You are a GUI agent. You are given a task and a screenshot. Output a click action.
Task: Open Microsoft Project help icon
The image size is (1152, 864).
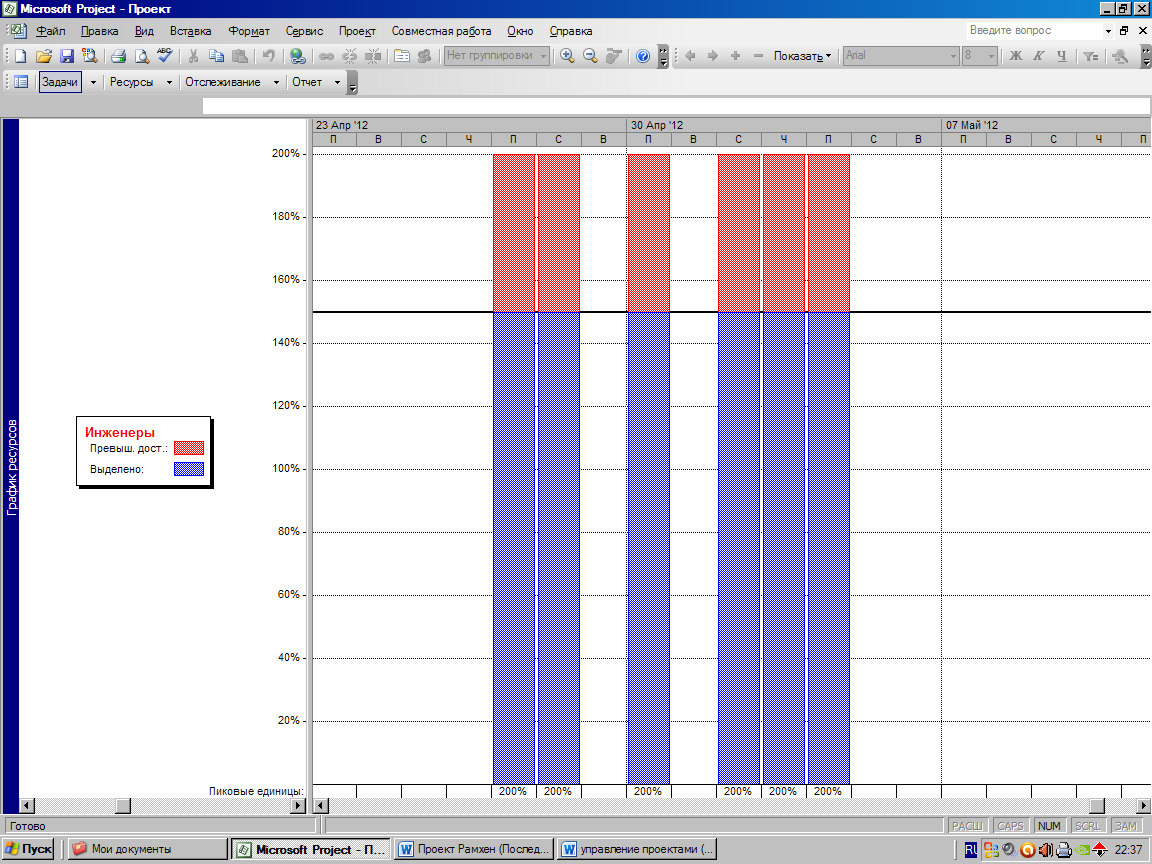(643, 56)
